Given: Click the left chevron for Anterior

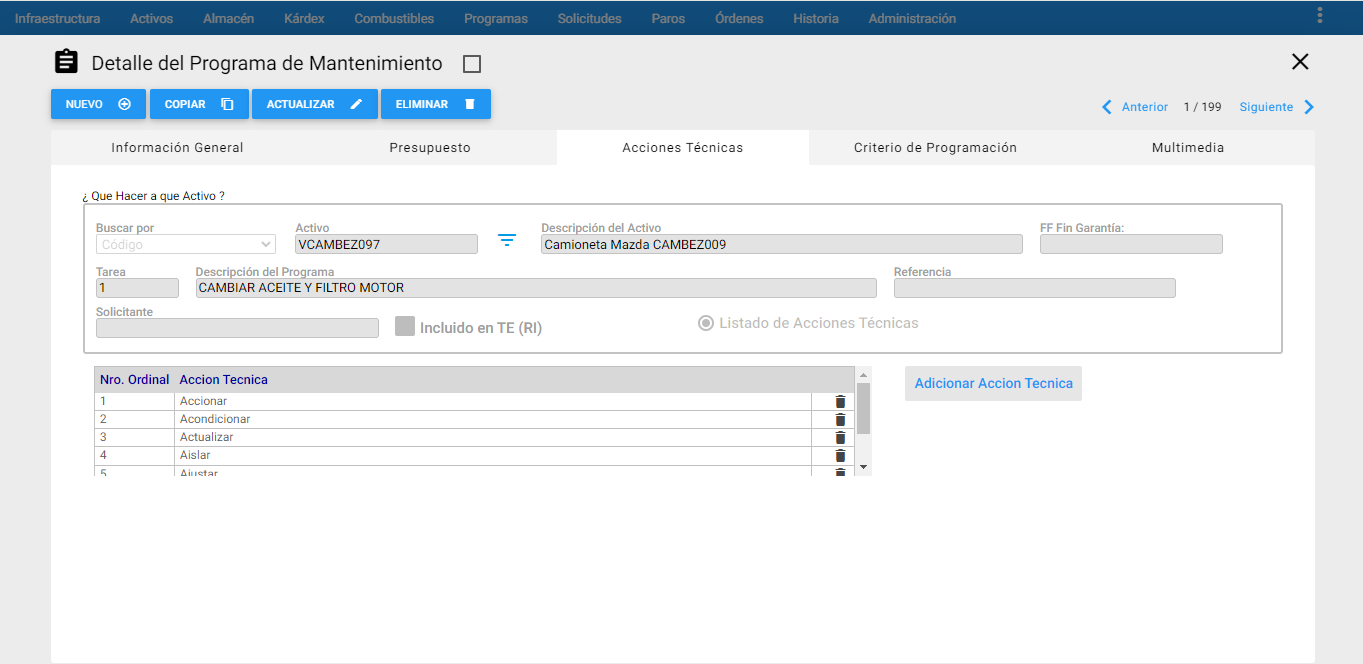Looking at the screenshot, I should [1107, 107].
